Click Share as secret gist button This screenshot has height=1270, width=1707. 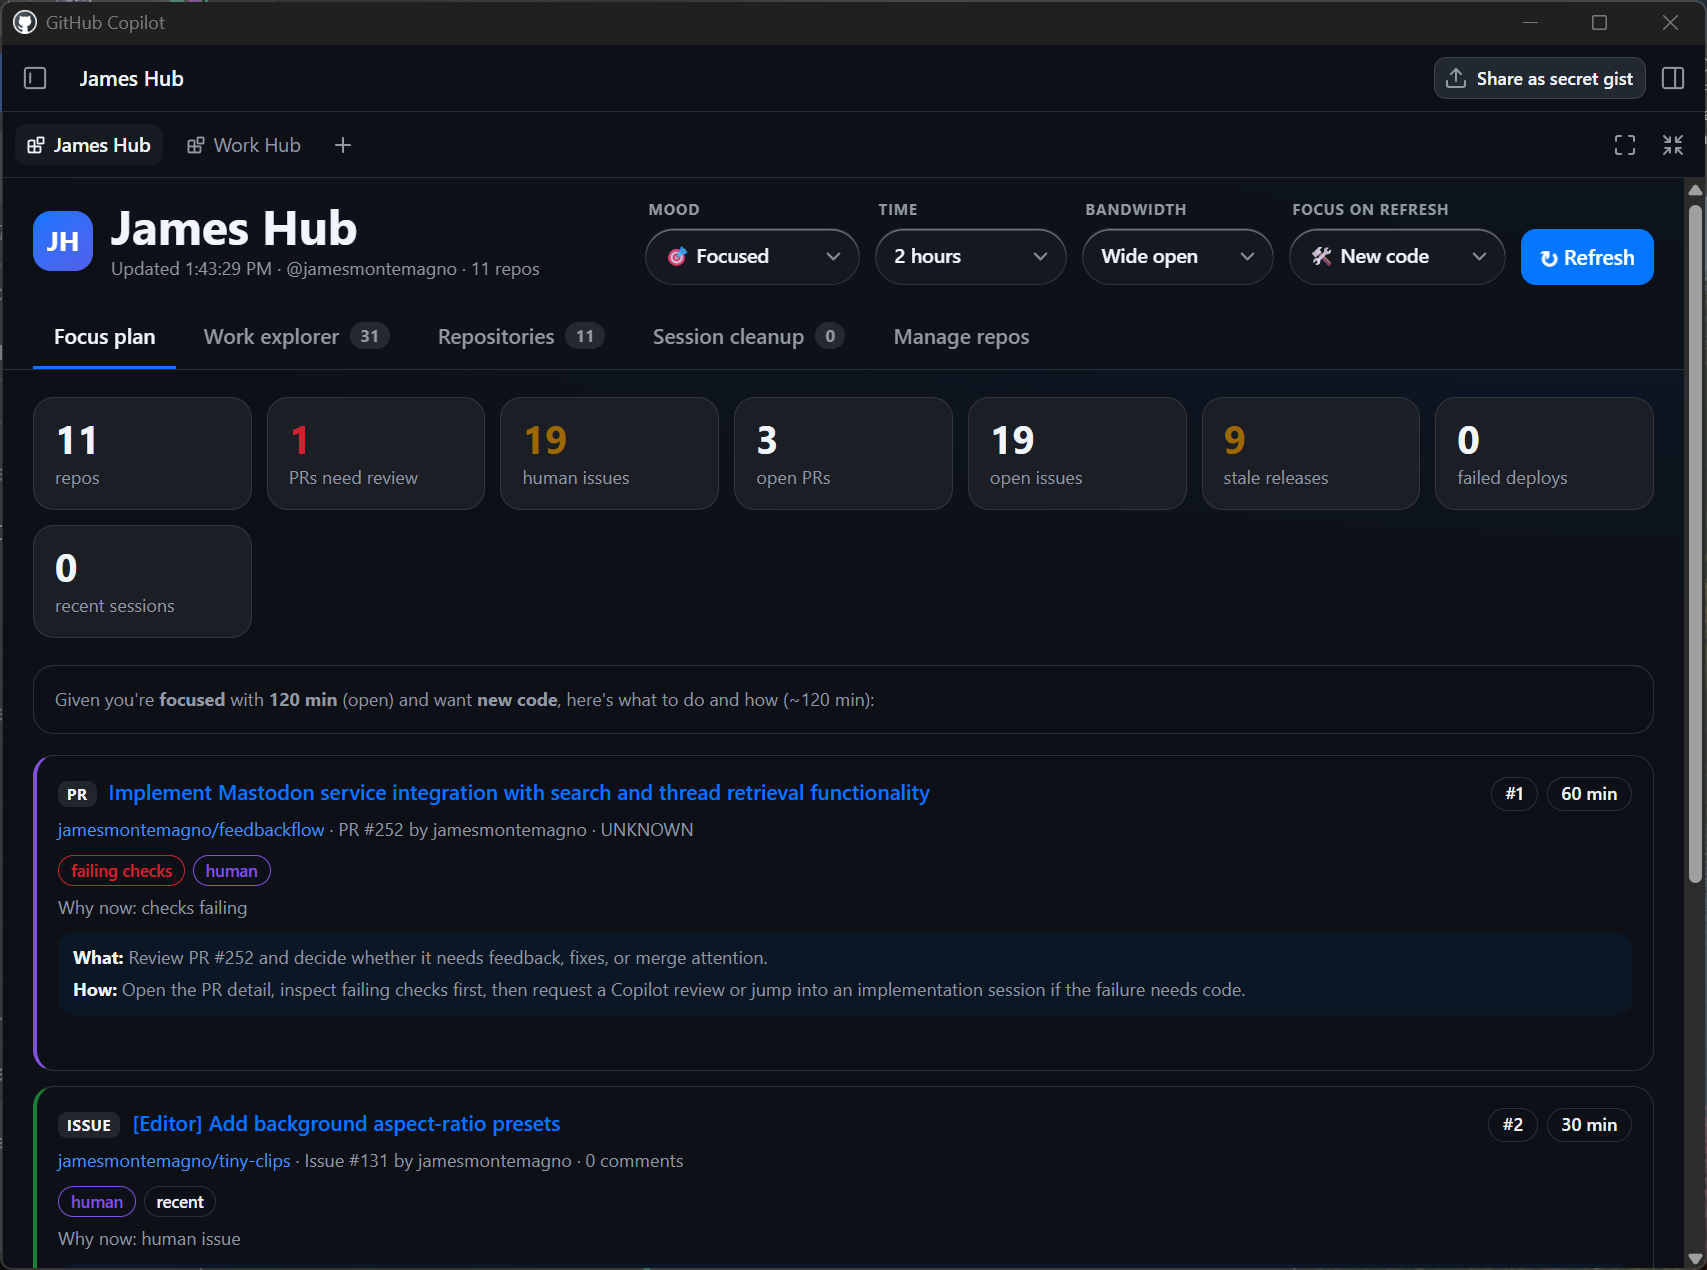[1540, 78]
